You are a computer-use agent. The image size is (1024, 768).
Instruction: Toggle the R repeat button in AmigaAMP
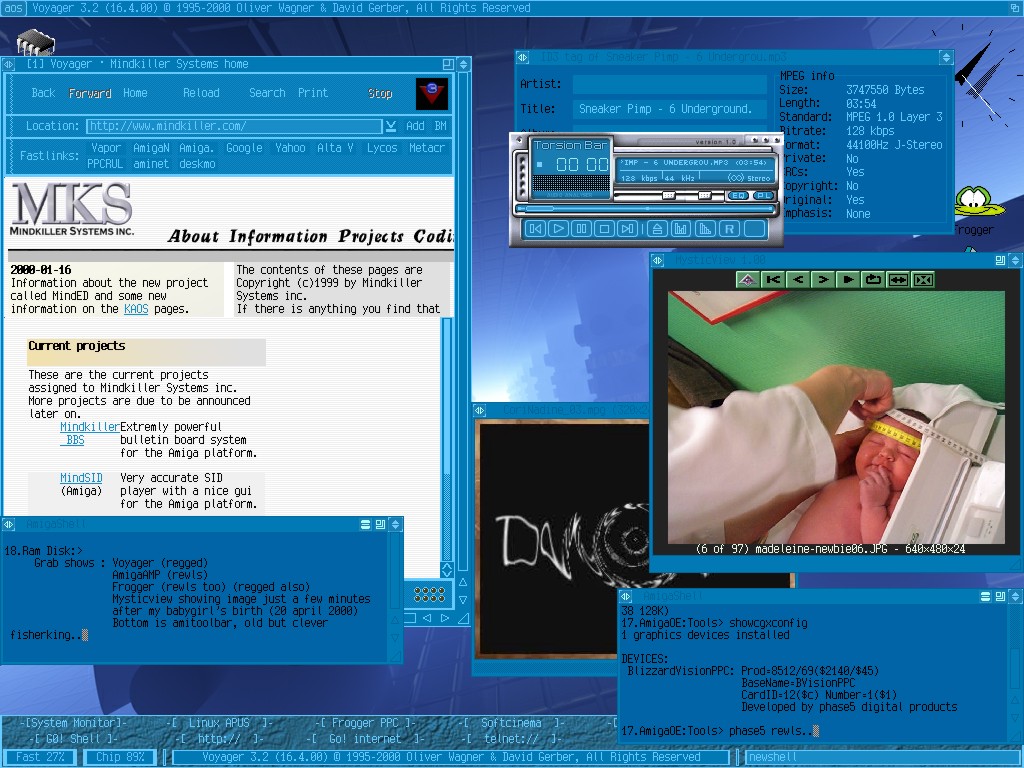coord(729,229)
